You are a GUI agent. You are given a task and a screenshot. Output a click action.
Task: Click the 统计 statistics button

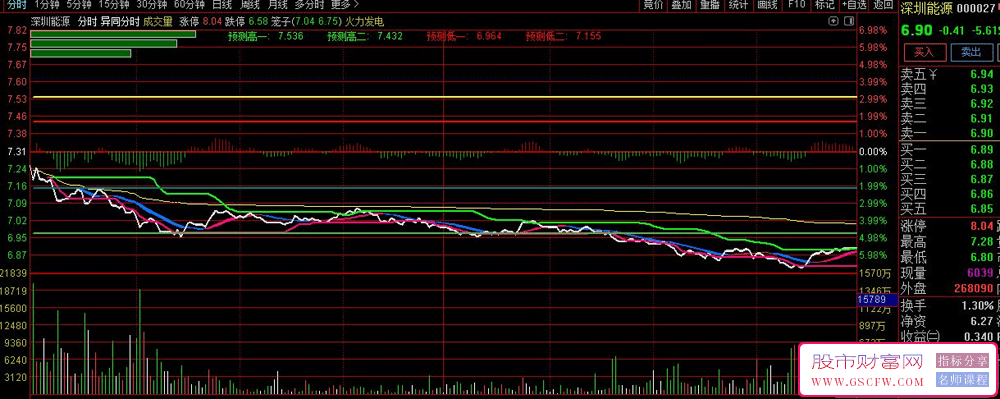tap(738, 5)
